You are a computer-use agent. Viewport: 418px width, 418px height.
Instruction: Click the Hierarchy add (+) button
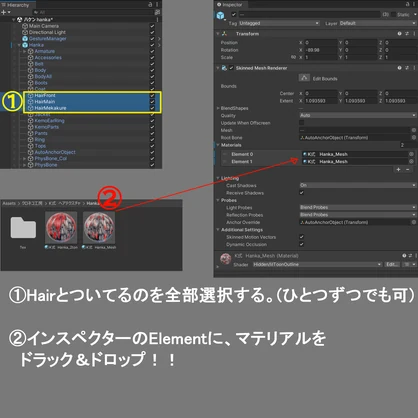tap(4, 12)
